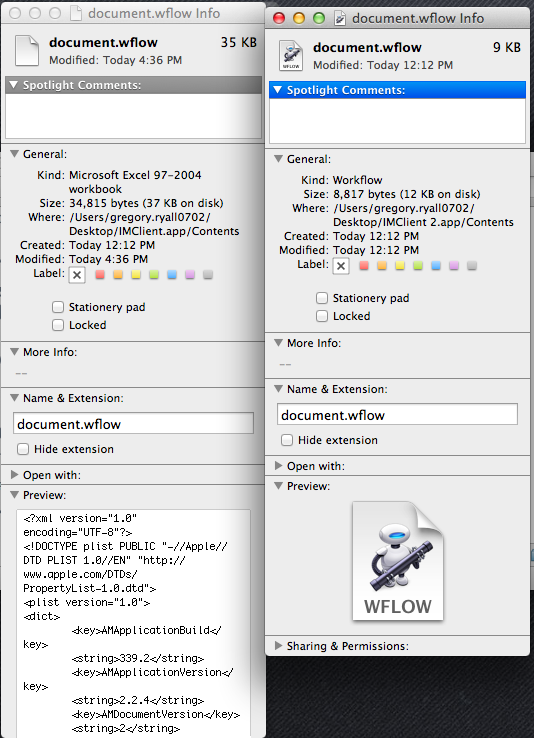Choose gray label in left Info window
The height and width of the screenshot is (738, 534).
(208, 274)
